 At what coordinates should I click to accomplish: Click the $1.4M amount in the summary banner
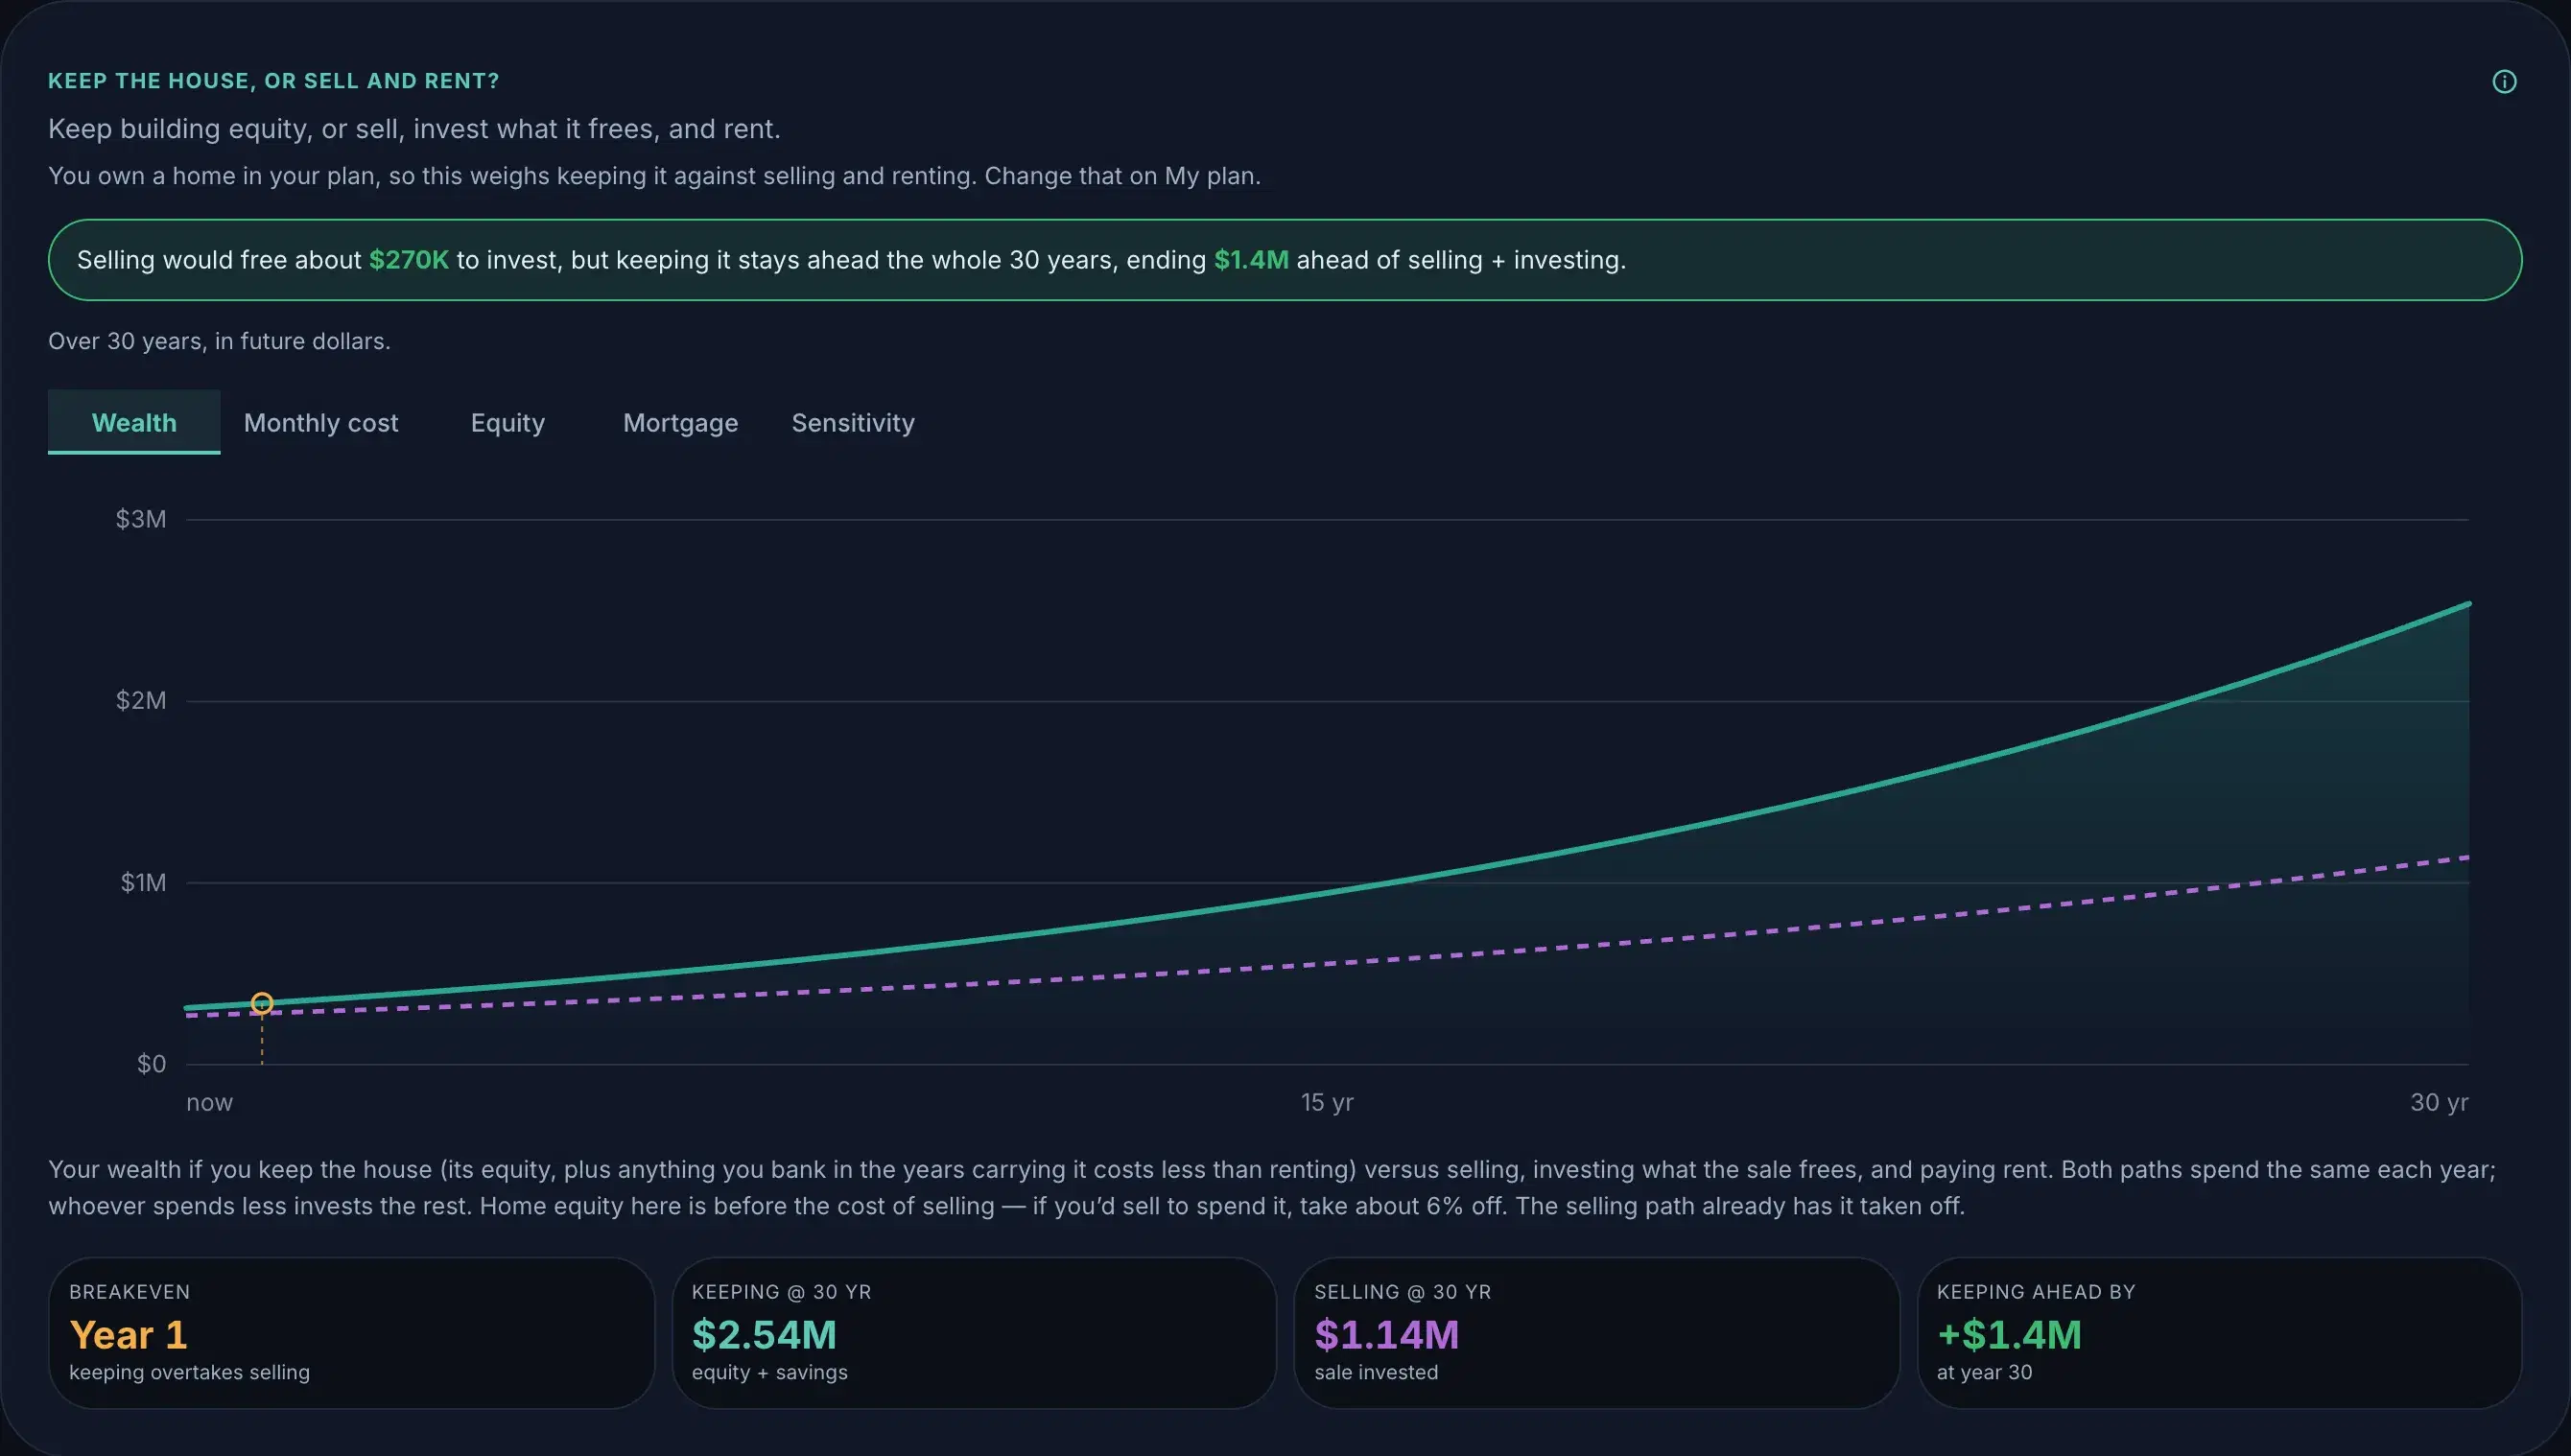1251,260
